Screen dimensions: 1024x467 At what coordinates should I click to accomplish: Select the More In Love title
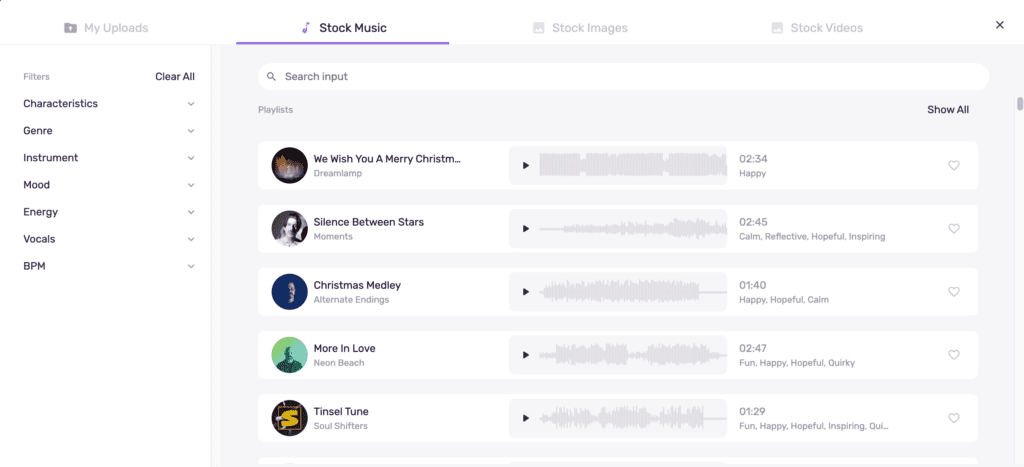click(344, 349)
